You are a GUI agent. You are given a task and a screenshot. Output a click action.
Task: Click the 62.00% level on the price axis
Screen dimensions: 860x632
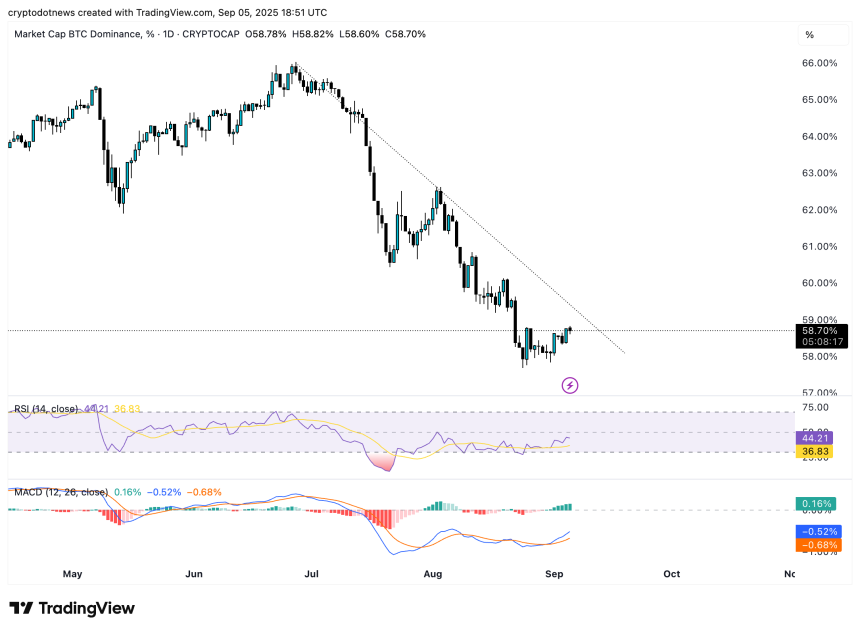[820, 210]
